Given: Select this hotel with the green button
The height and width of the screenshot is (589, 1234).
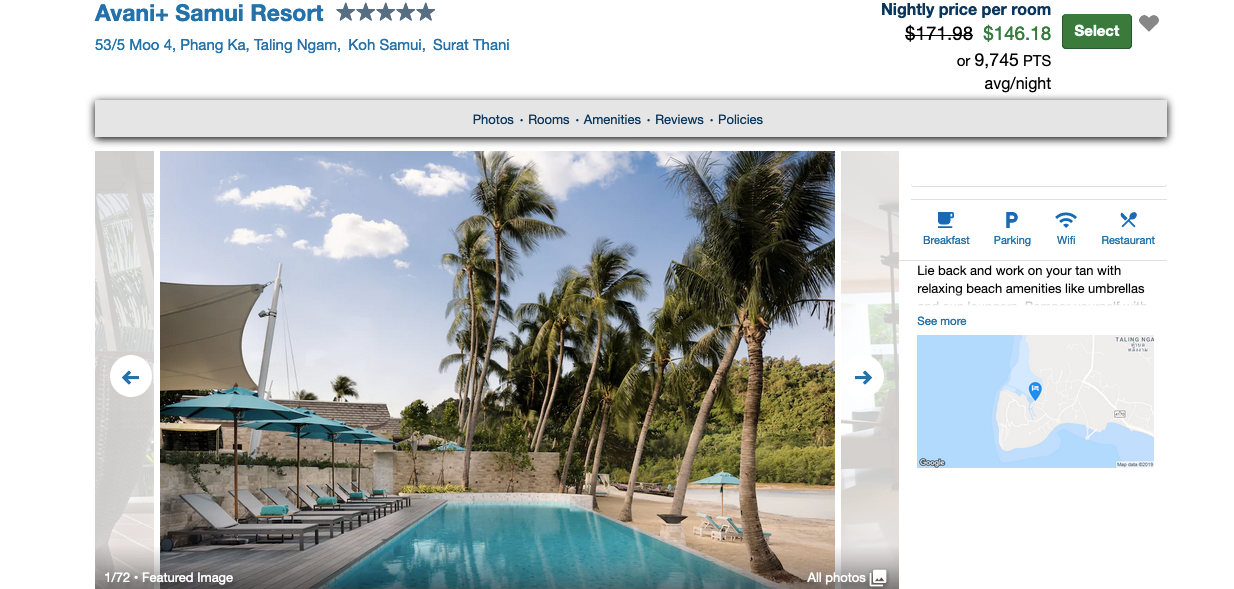Looking at the screenshot, I should click(1096, 31).
